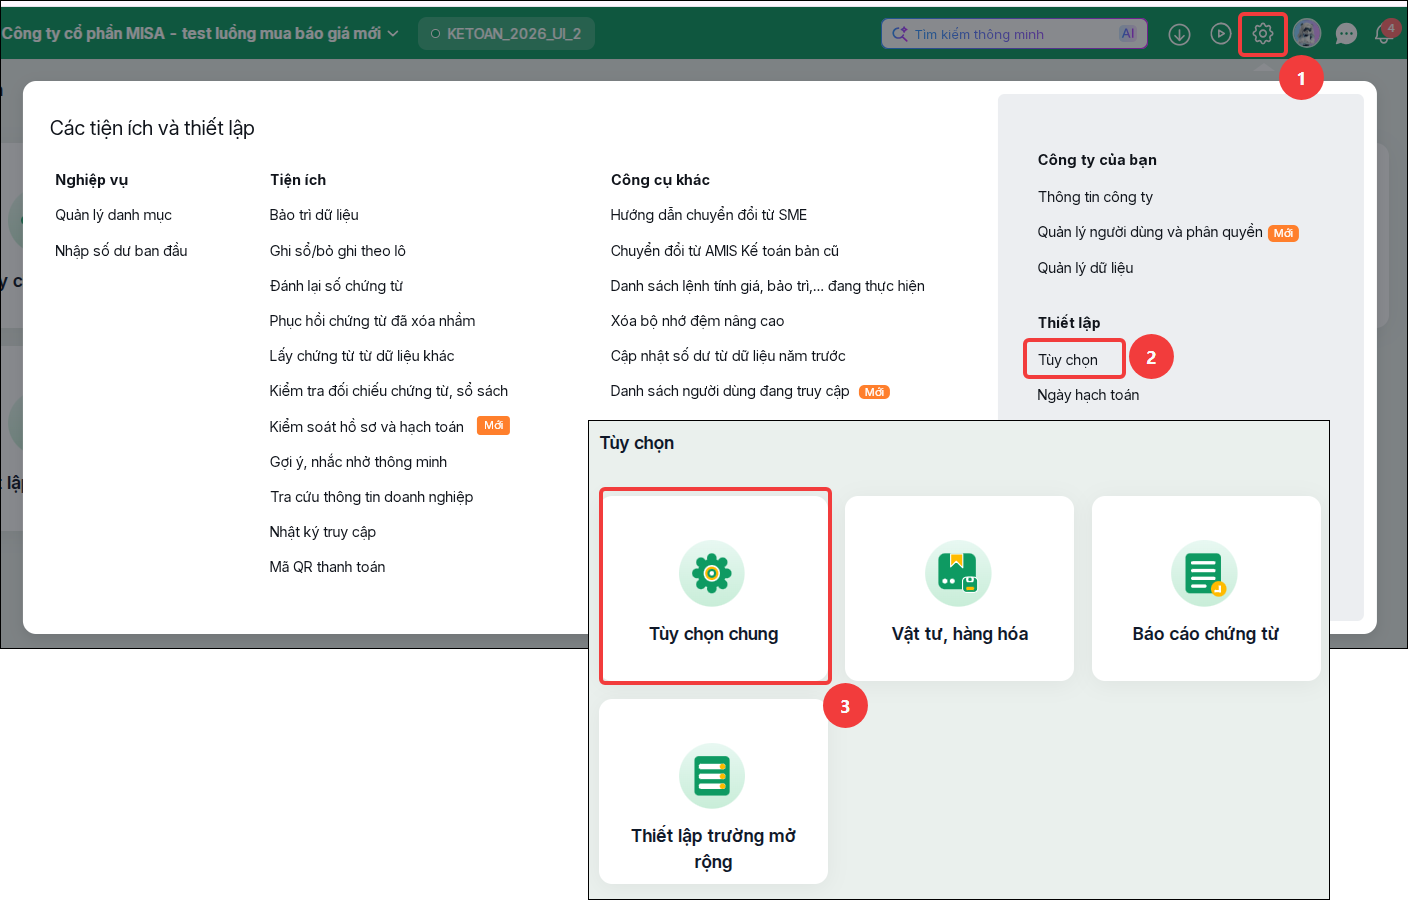
Task: Select Đánh lại số chứng từ
Action: pyautogui.click(x=336, y=286)
